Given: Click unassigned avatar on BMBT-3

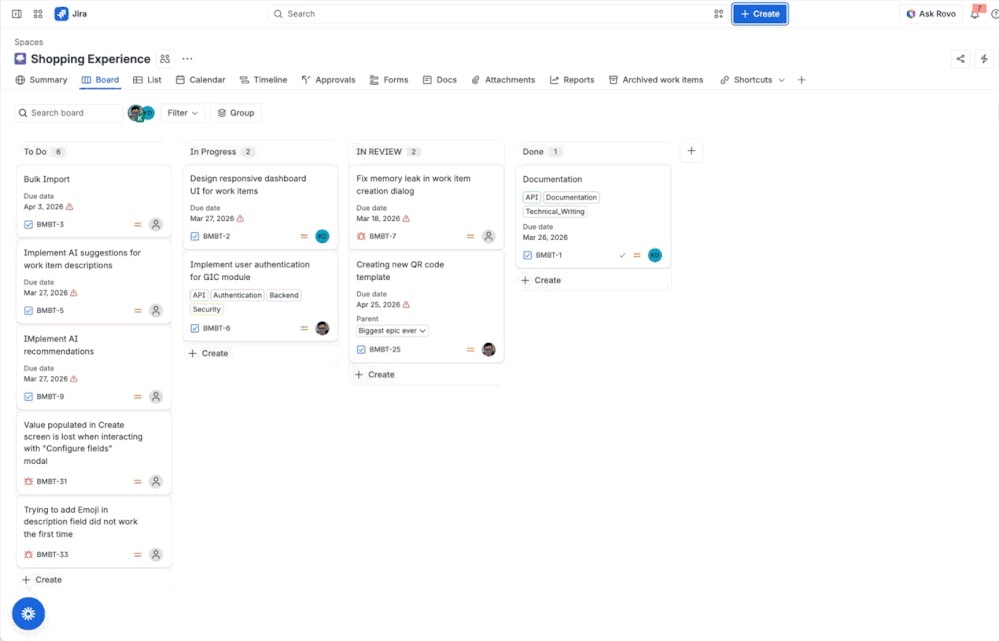Looking at the screenshot, I should pos(155,224).
